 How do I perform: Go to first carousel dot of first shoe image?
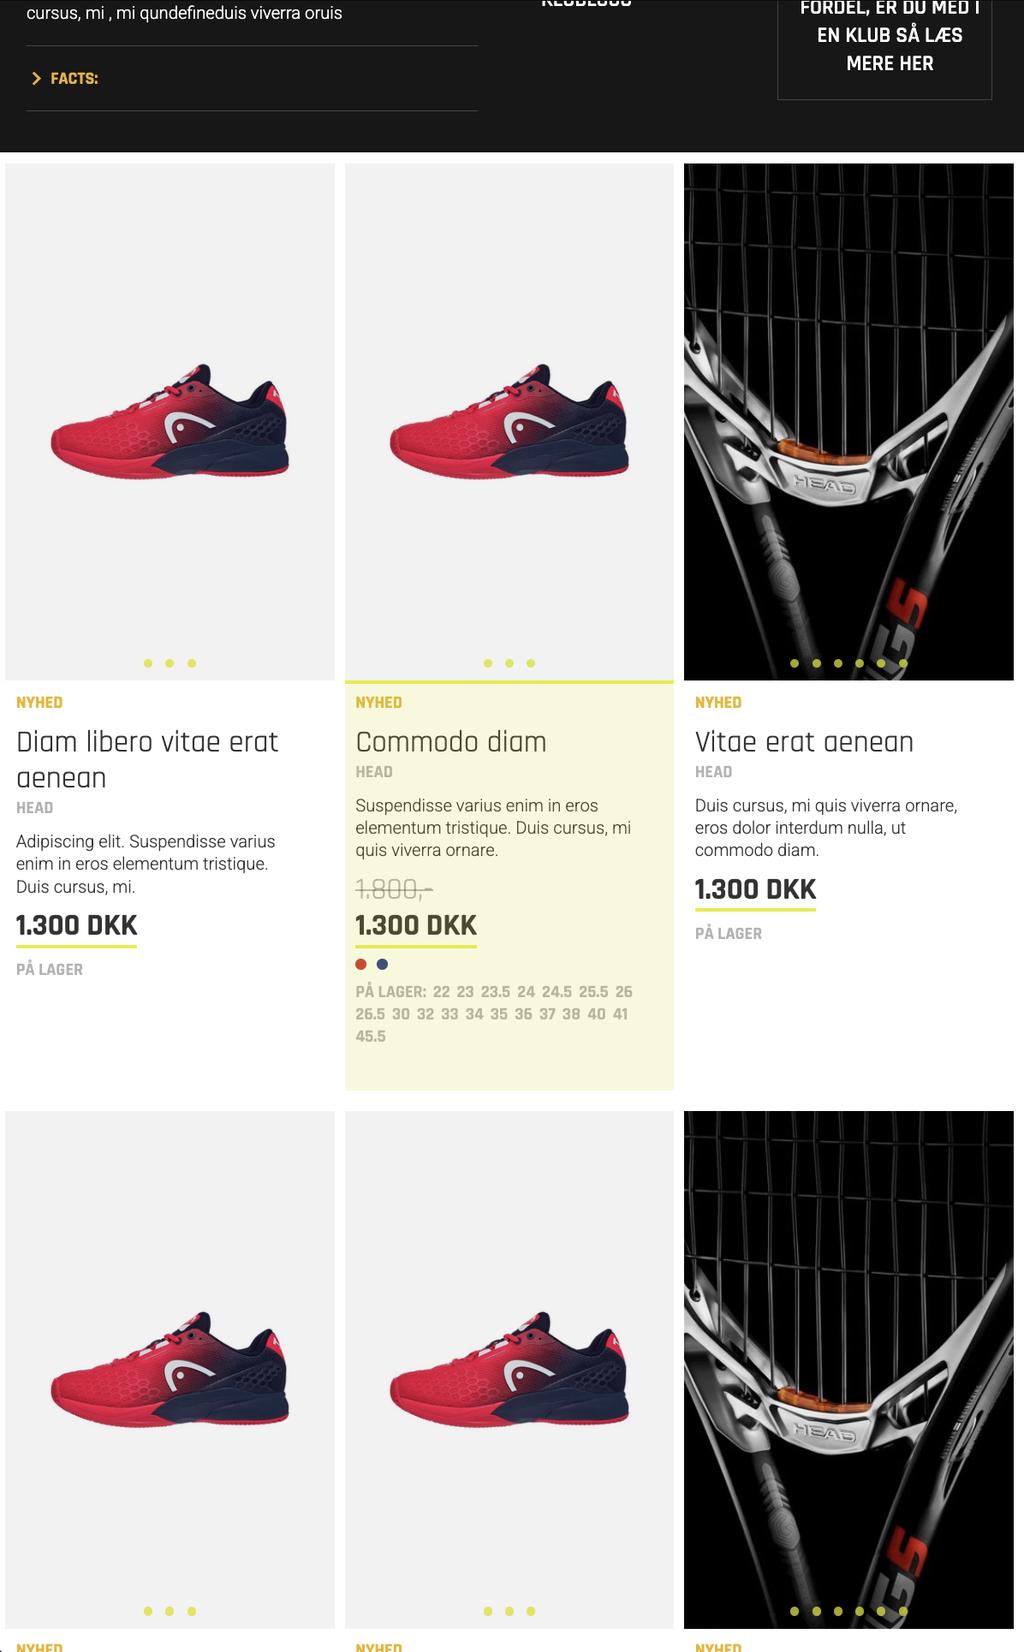pyautogui.click(x=148, y=663)
